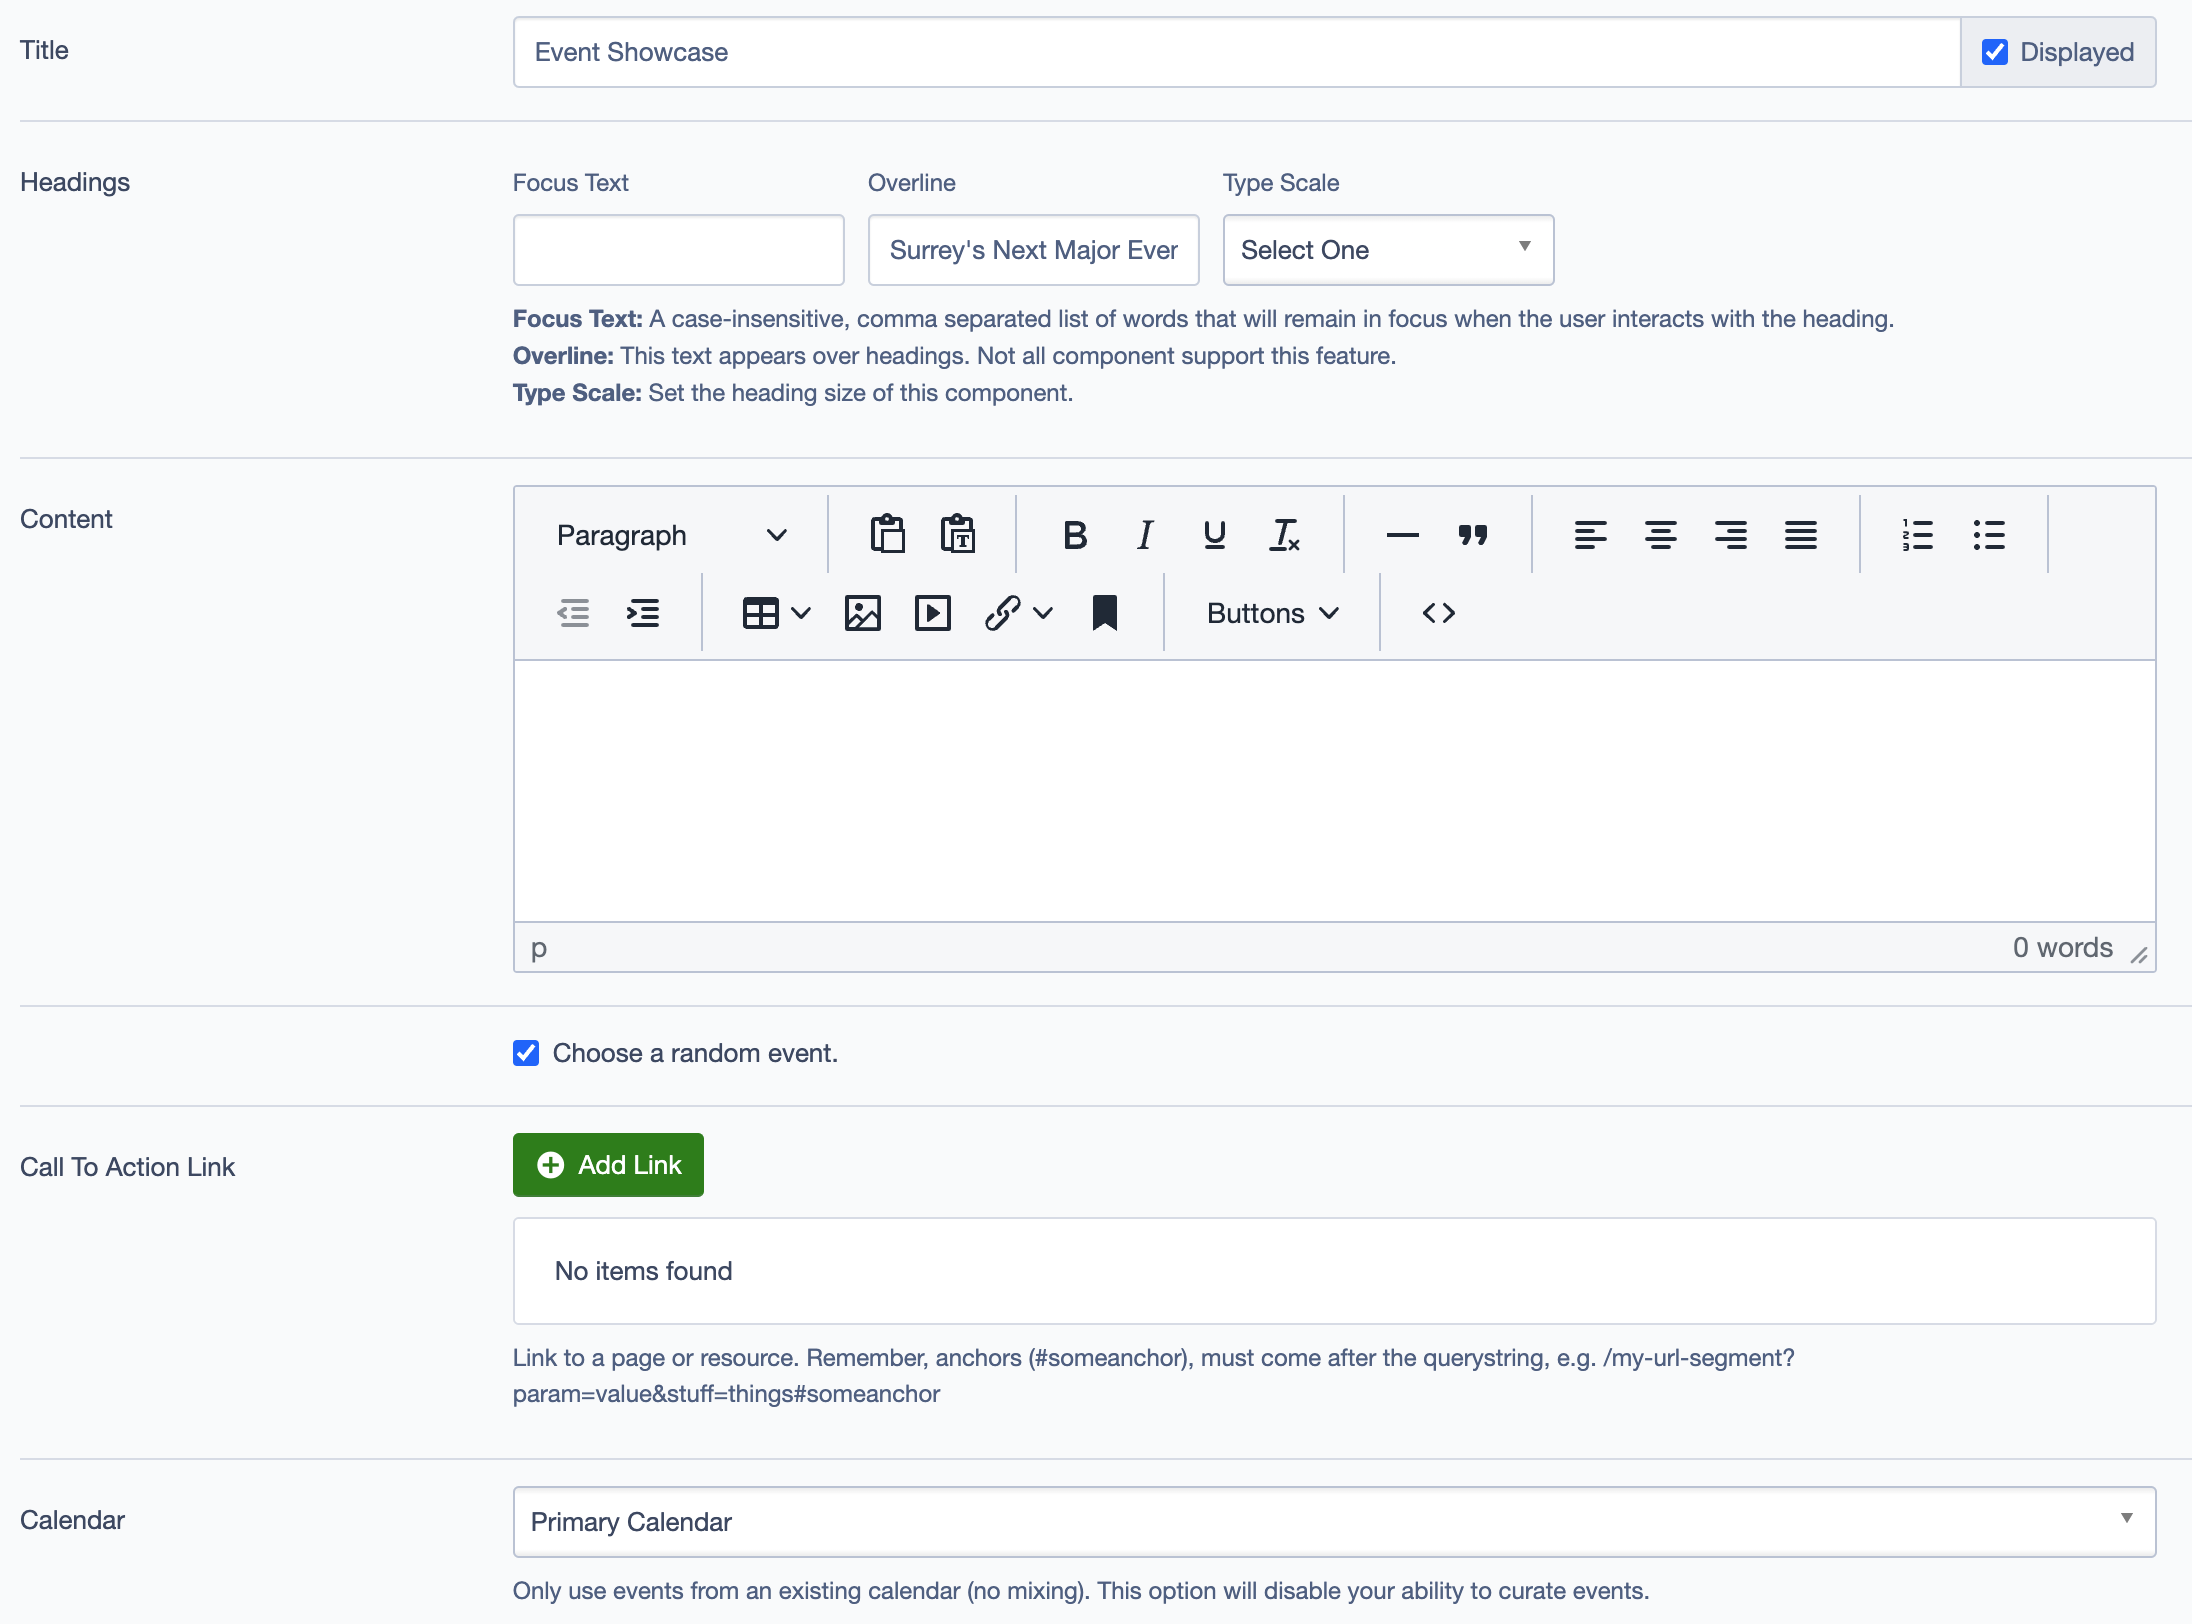Screen dimensions: 2192x1624
Task: Click the Bold formatting icon
Action: click(x=1075, y=535)
